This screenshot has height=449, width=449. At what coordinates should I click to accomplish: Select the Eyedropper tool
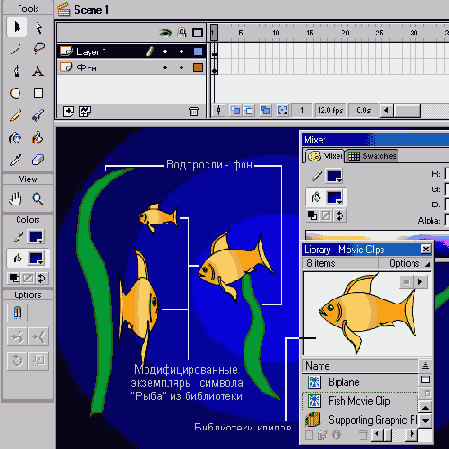coord(15,160)
